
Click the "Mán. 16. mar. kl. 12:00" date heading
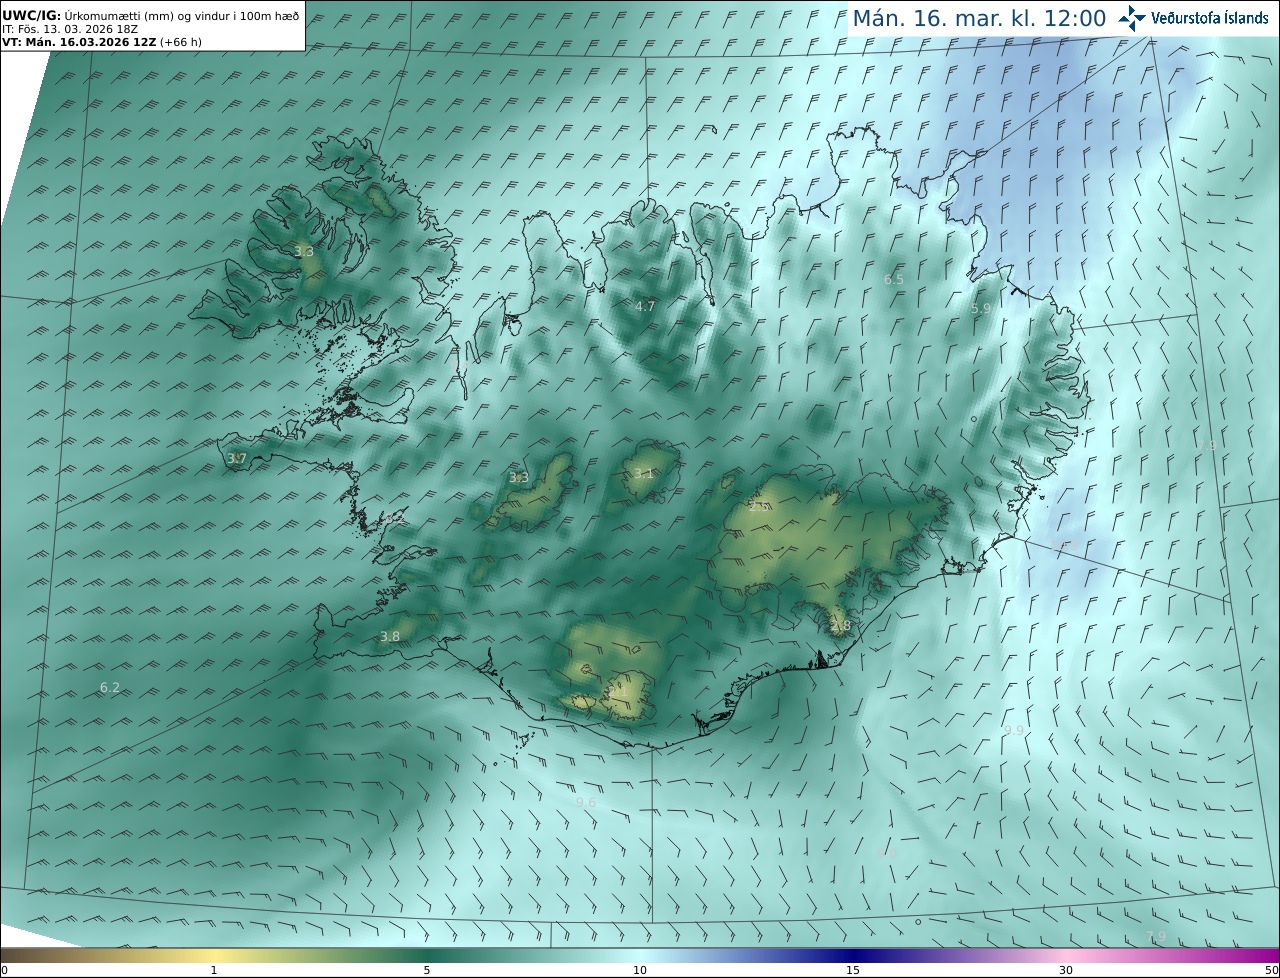click(979, 18)
